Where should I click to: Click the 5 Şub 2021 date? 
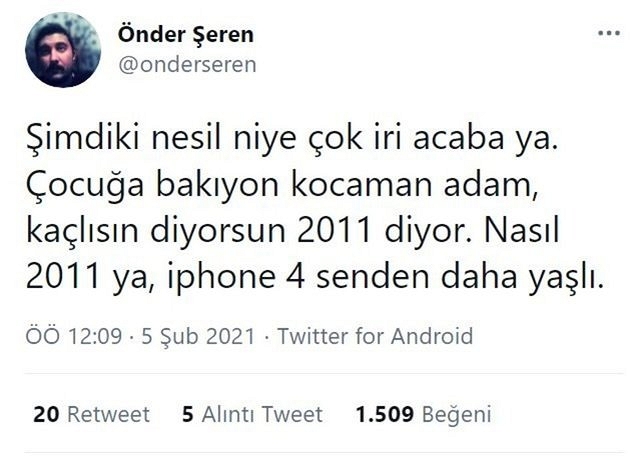coord(198,336)
